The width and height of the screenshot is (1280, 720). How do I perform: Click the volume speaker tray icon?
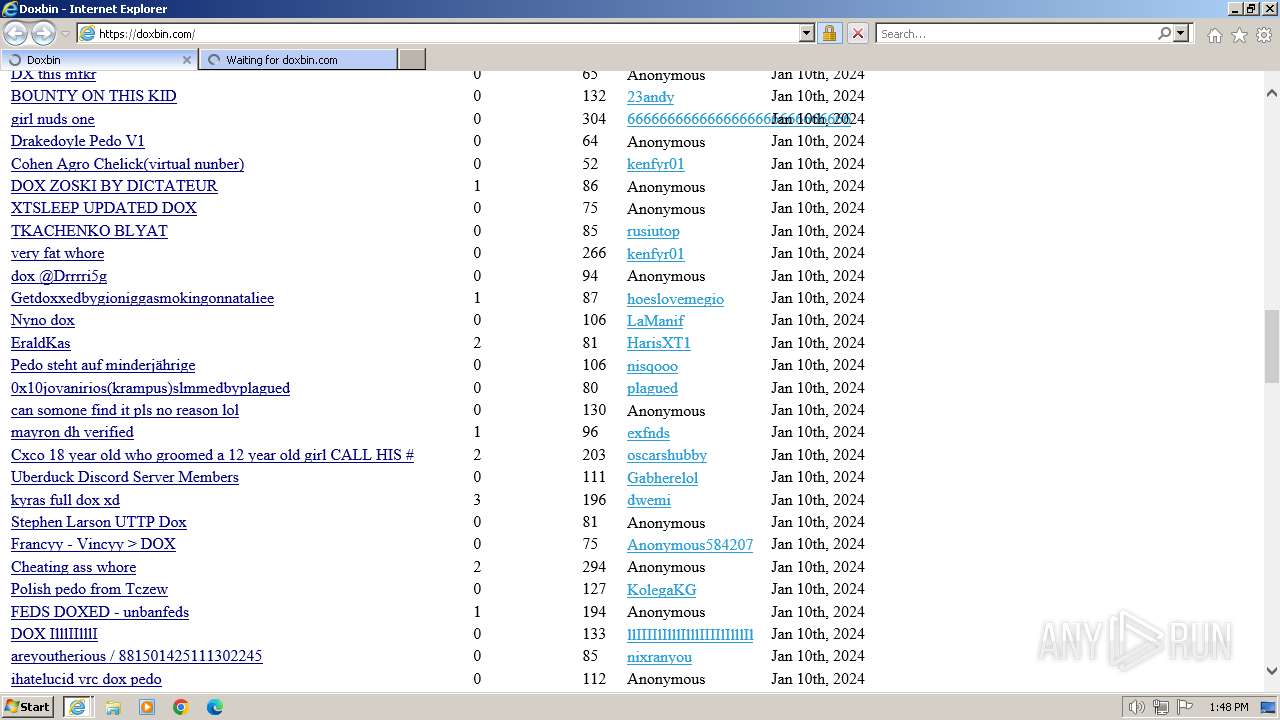click(x=1137, y=707)
